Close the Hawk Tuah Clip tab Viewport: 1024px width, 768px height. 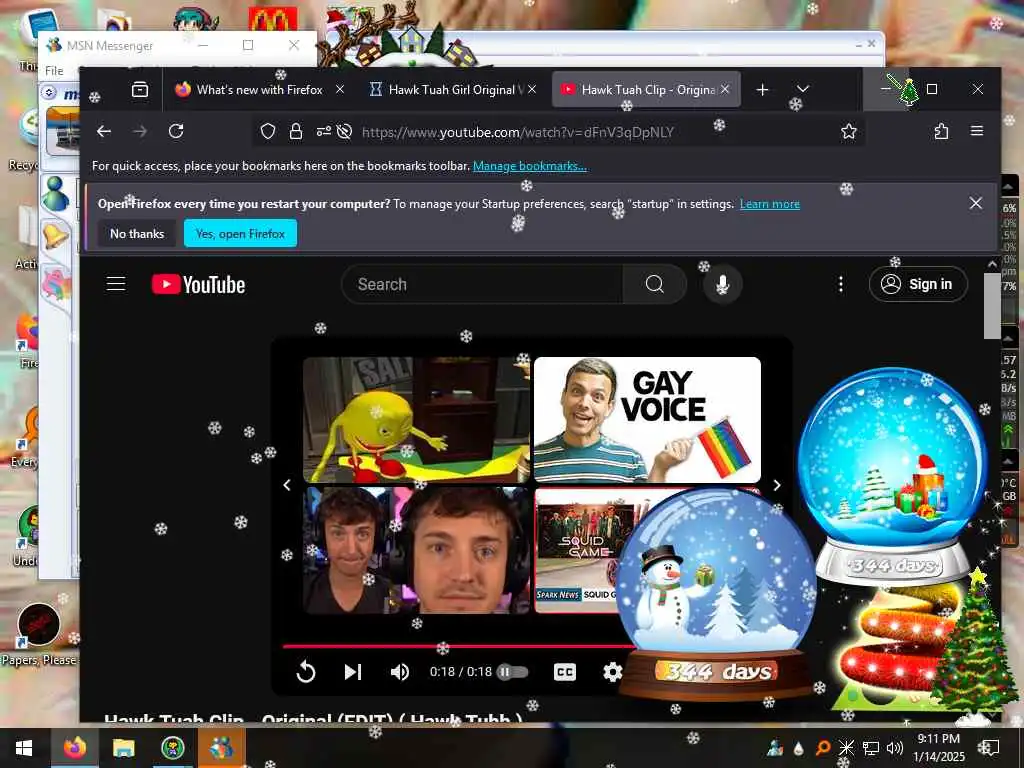click(x=725, y=89)
